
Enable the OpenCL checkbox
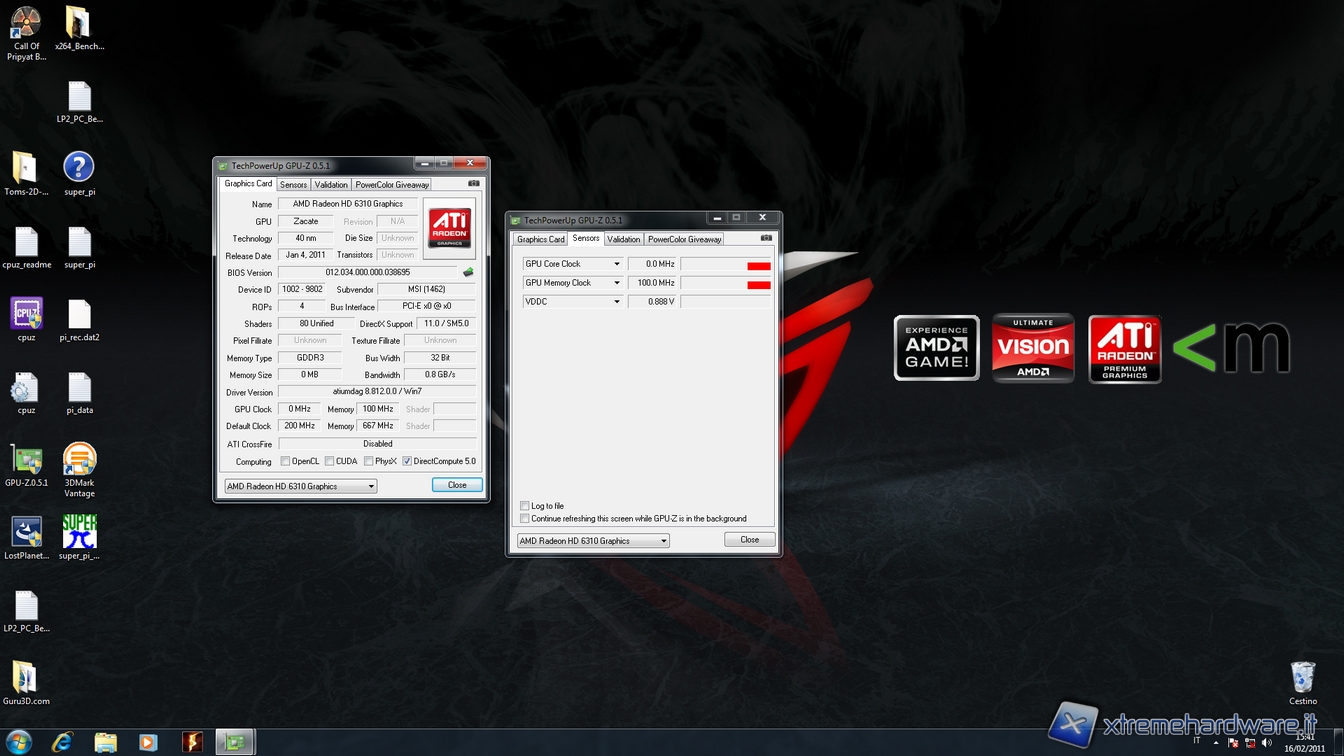tap(285, 461)
